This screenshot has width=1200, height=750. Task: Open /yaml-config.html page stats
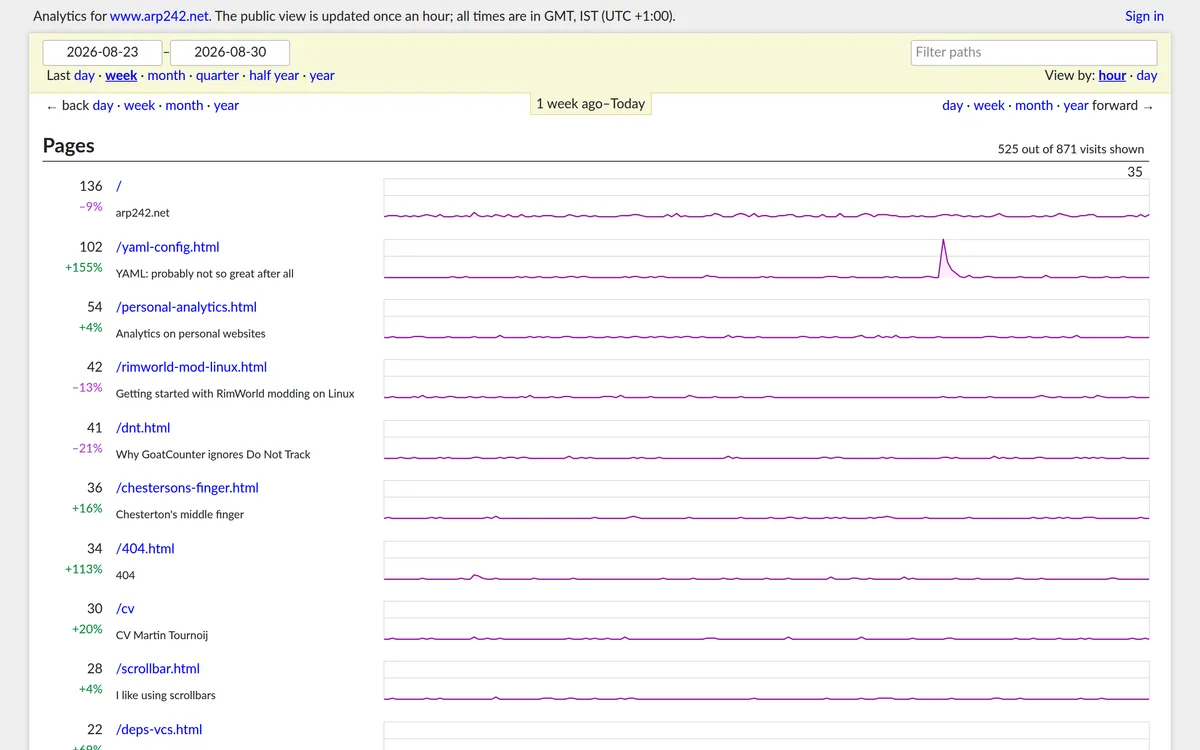click(x=167, y=246)
